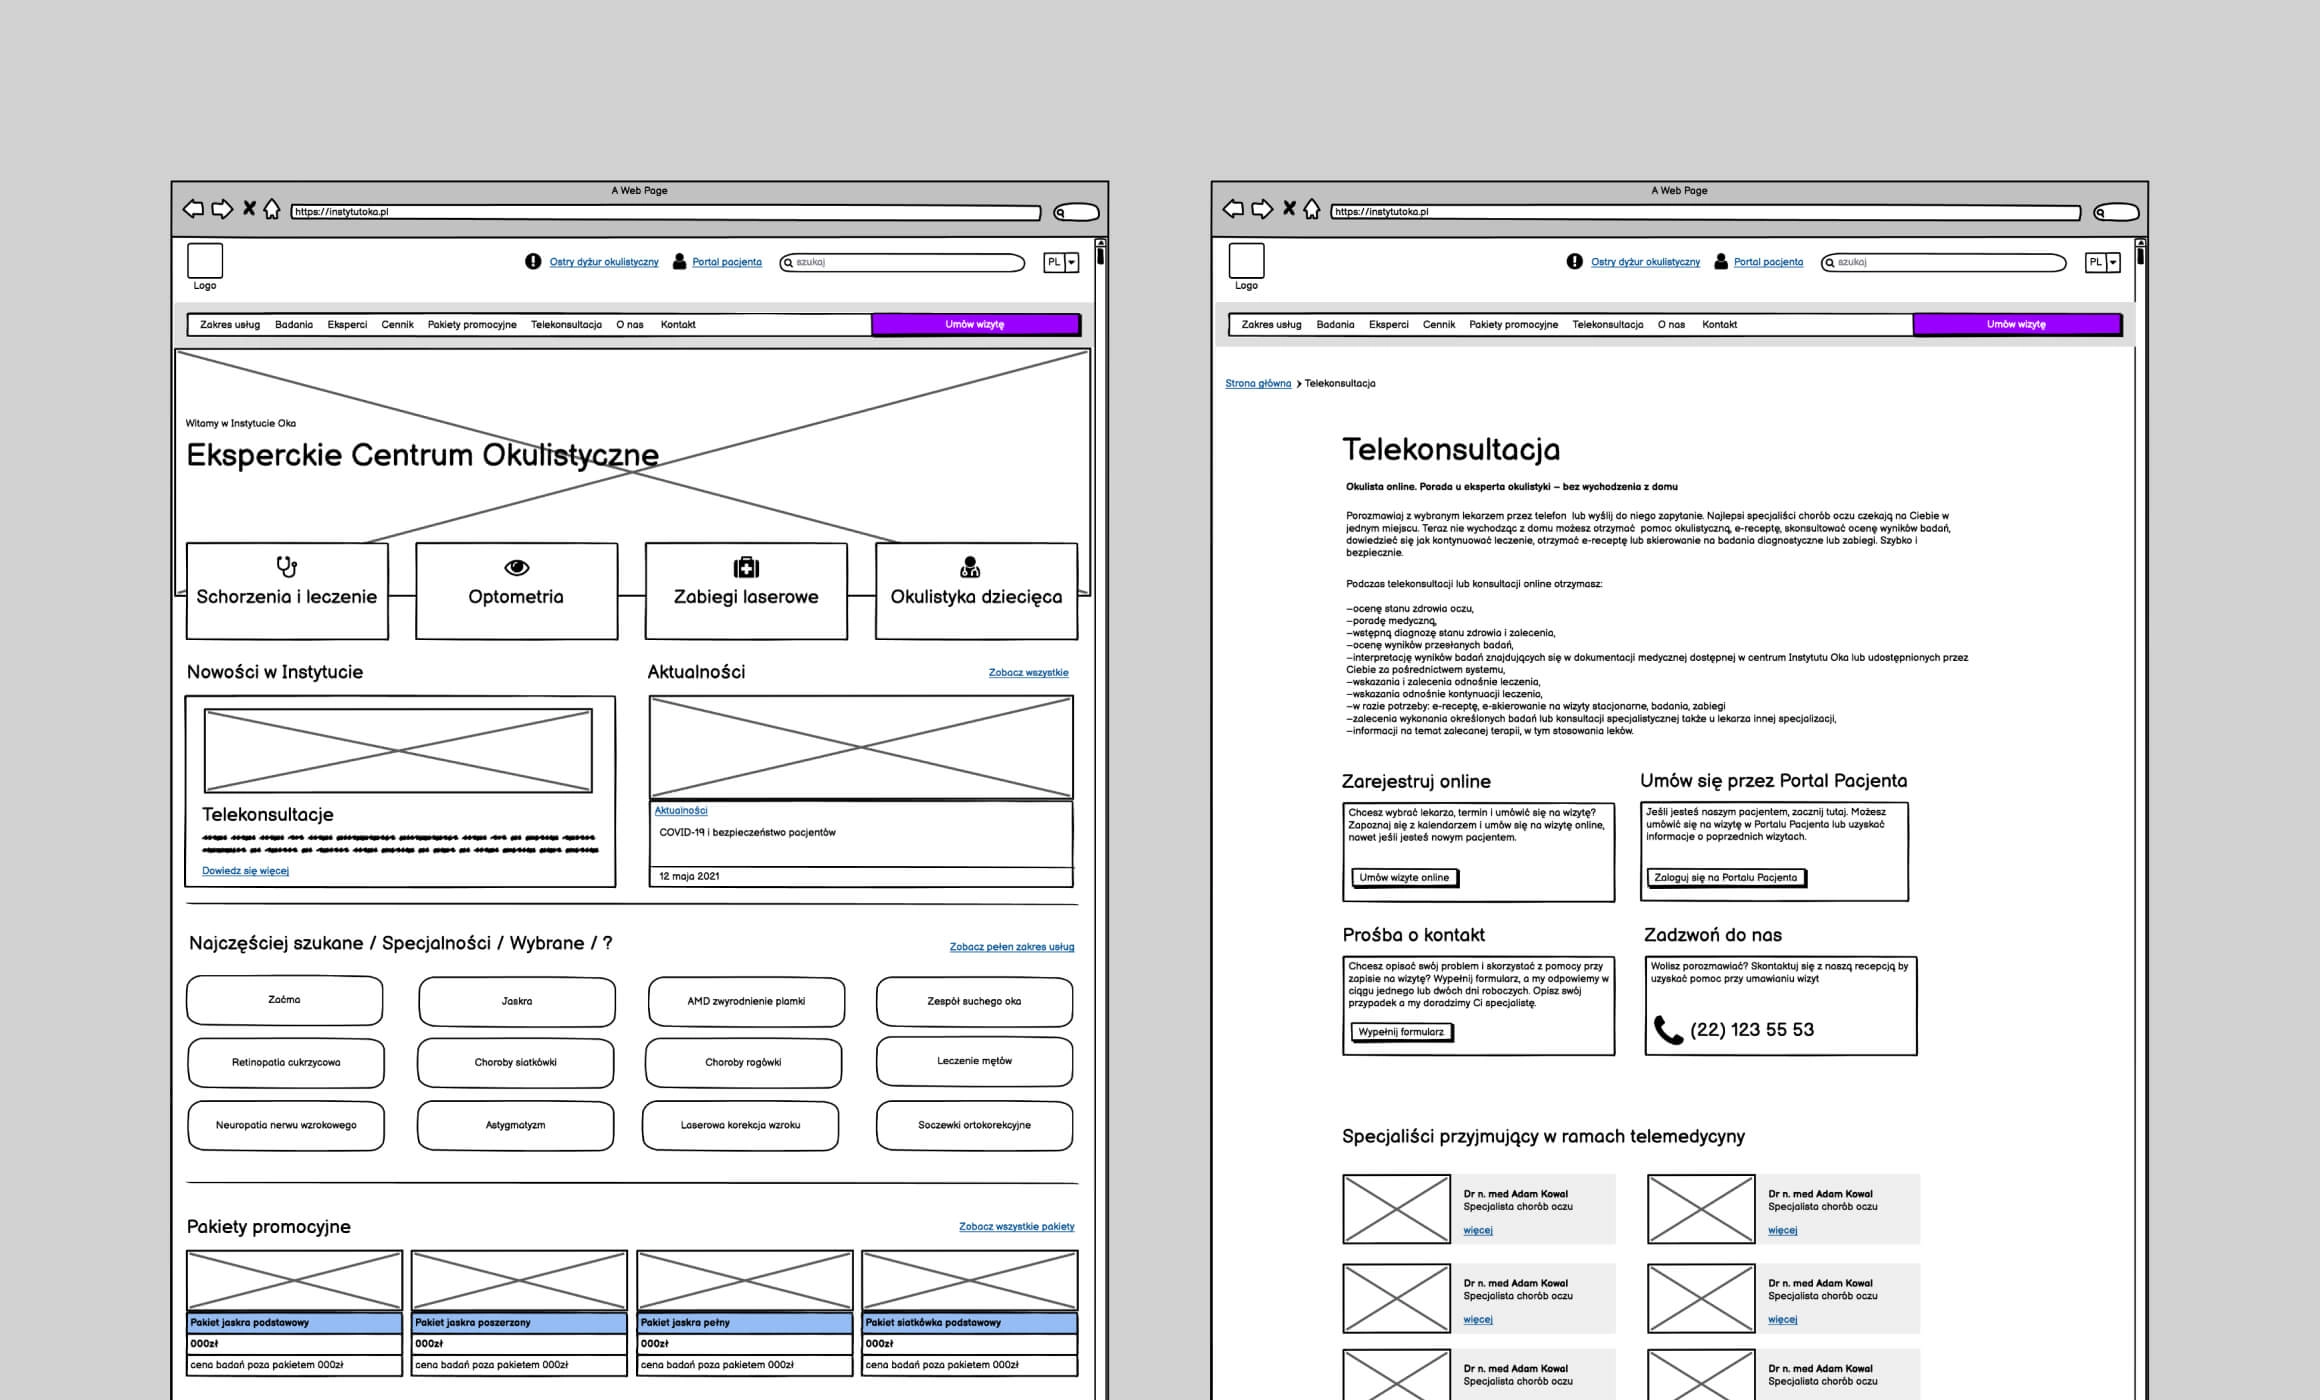Click the vertical scrollbar thumb in right window

coord(2140,255)
